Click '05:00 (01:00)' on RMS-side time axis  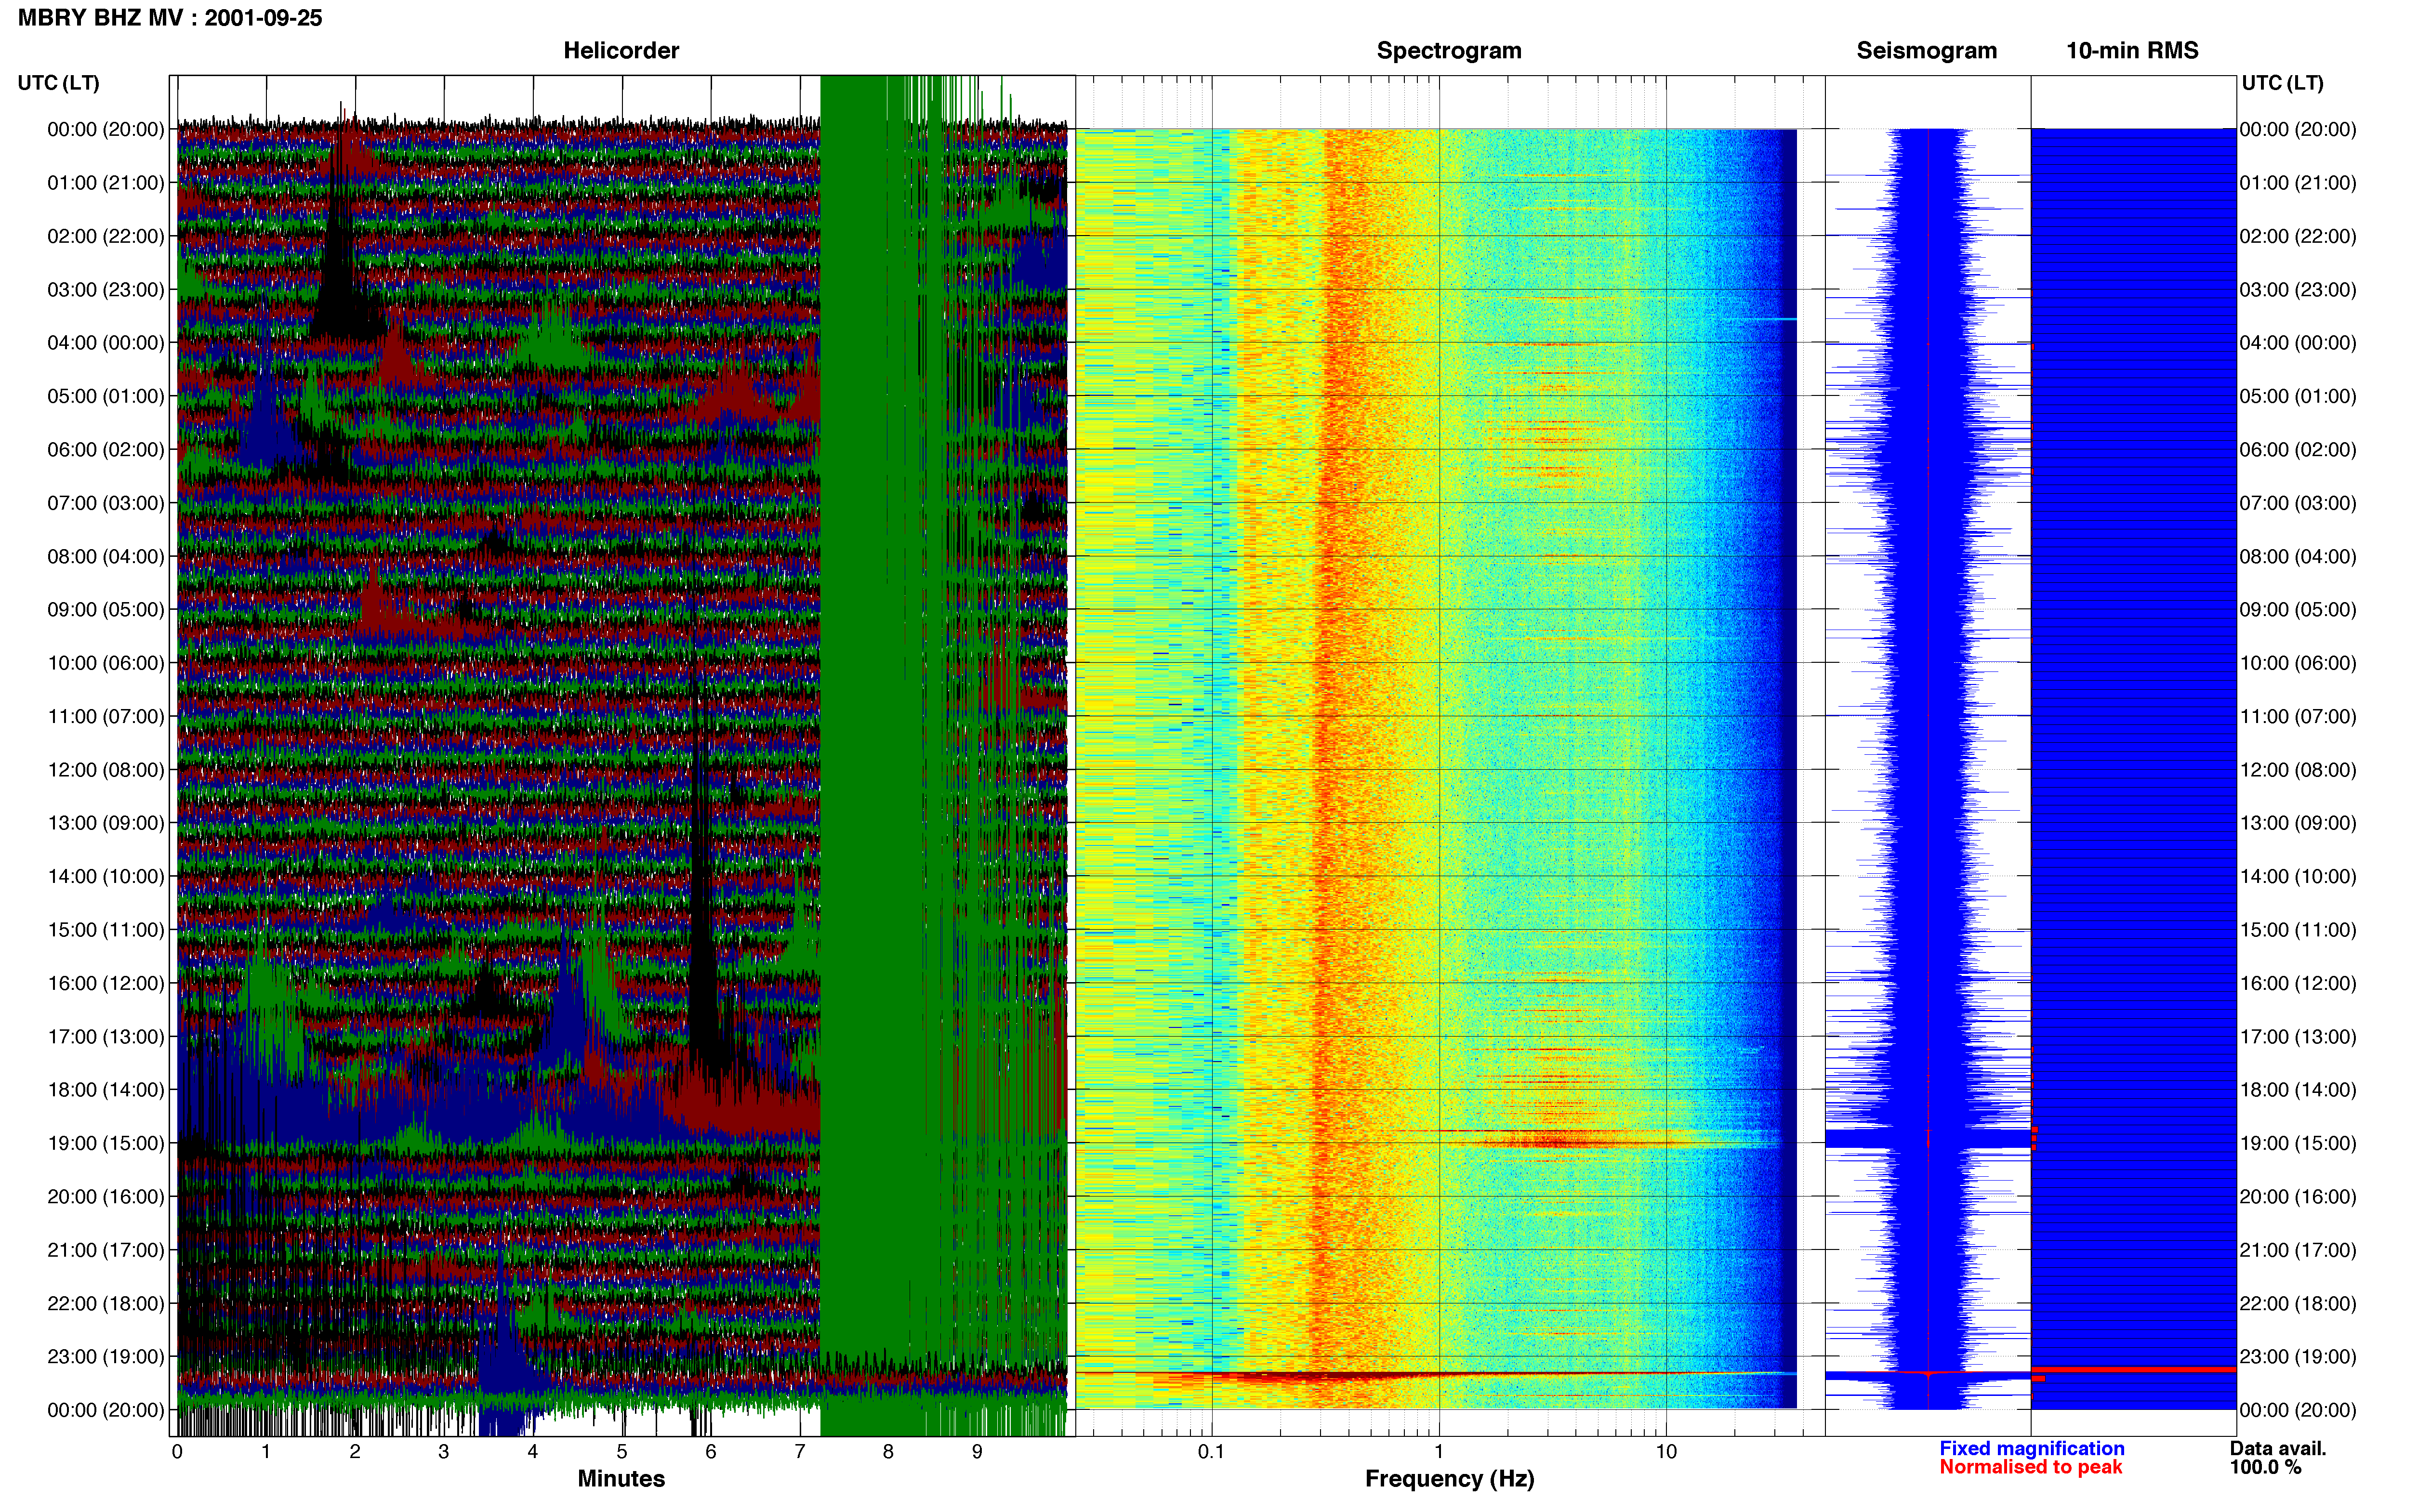pos(2298,397)
